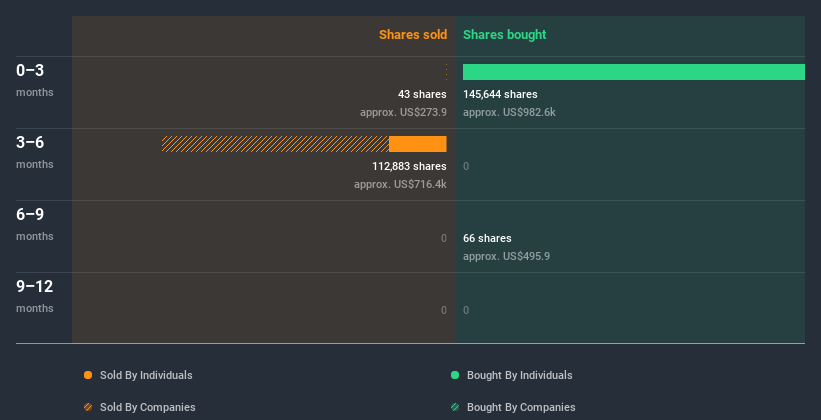The height and width of the screenshot is (420, 821).
Task: Click the approx. US$982.6k value
Action: 509,112
